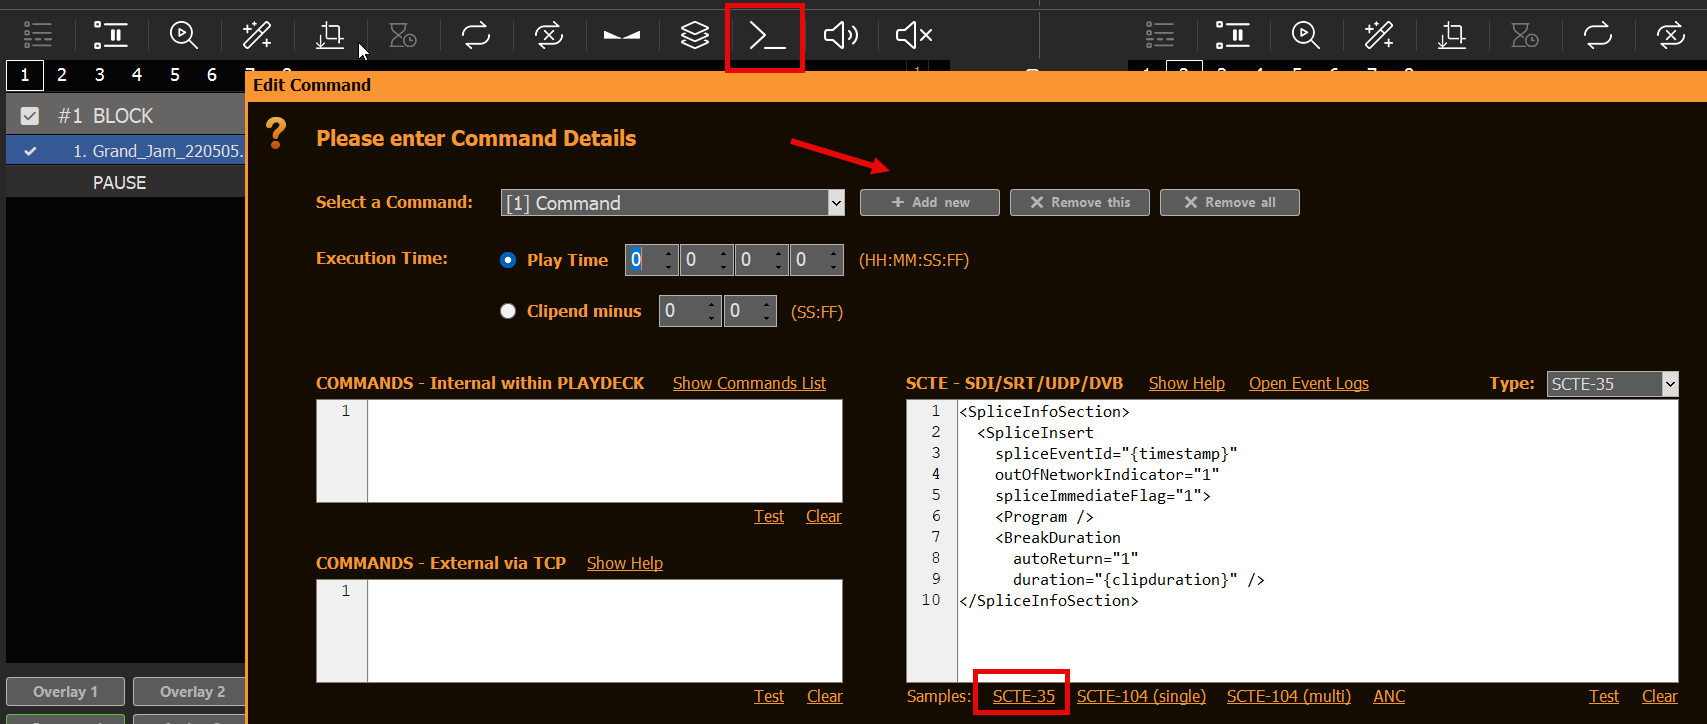
Task: Open the Open Event Logs link
Action: 1309,384
